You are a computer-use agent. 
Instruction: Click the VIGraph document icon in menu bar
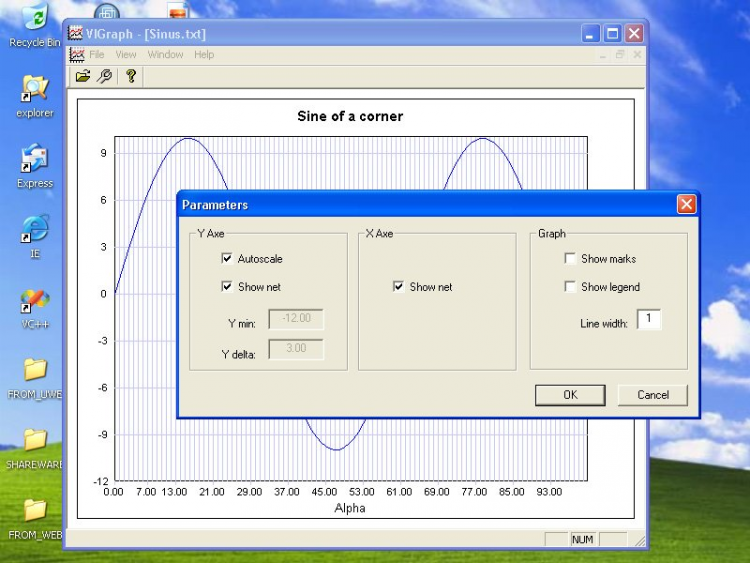click(x=77, y=55)
